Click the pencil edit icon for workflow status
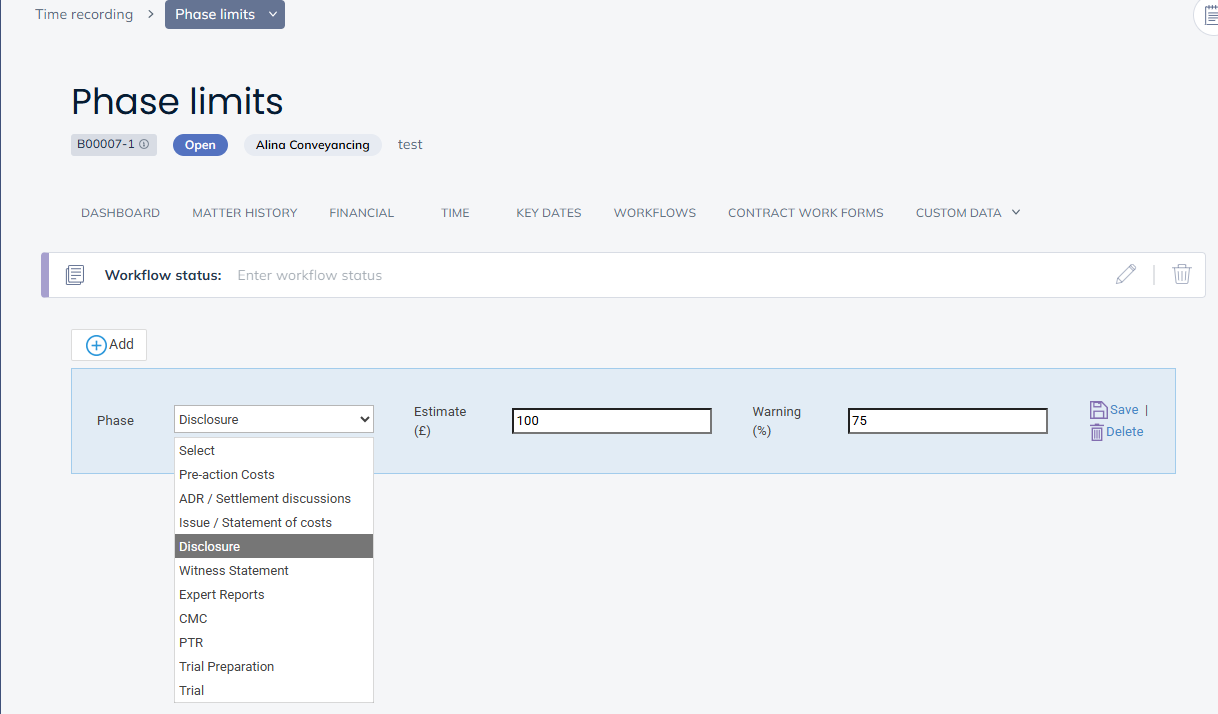1218x714 pixels. 1126,274
